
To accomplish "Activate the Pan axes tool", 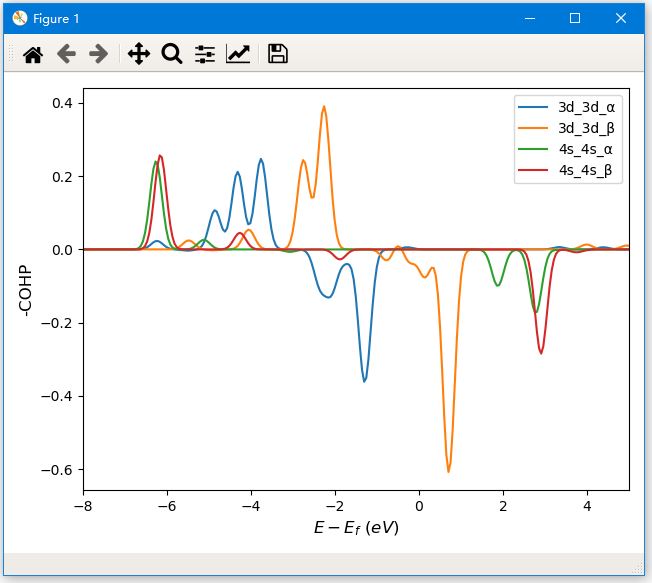I will 138,54.
